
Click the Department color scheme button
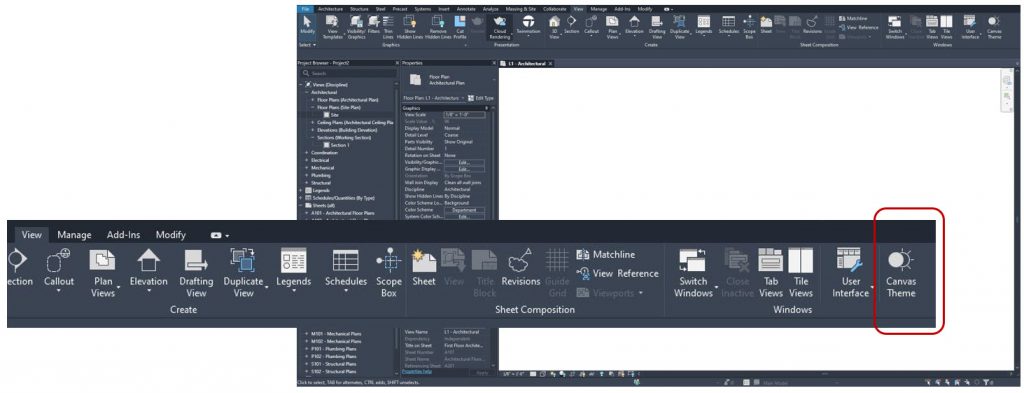tap(464, 210)
